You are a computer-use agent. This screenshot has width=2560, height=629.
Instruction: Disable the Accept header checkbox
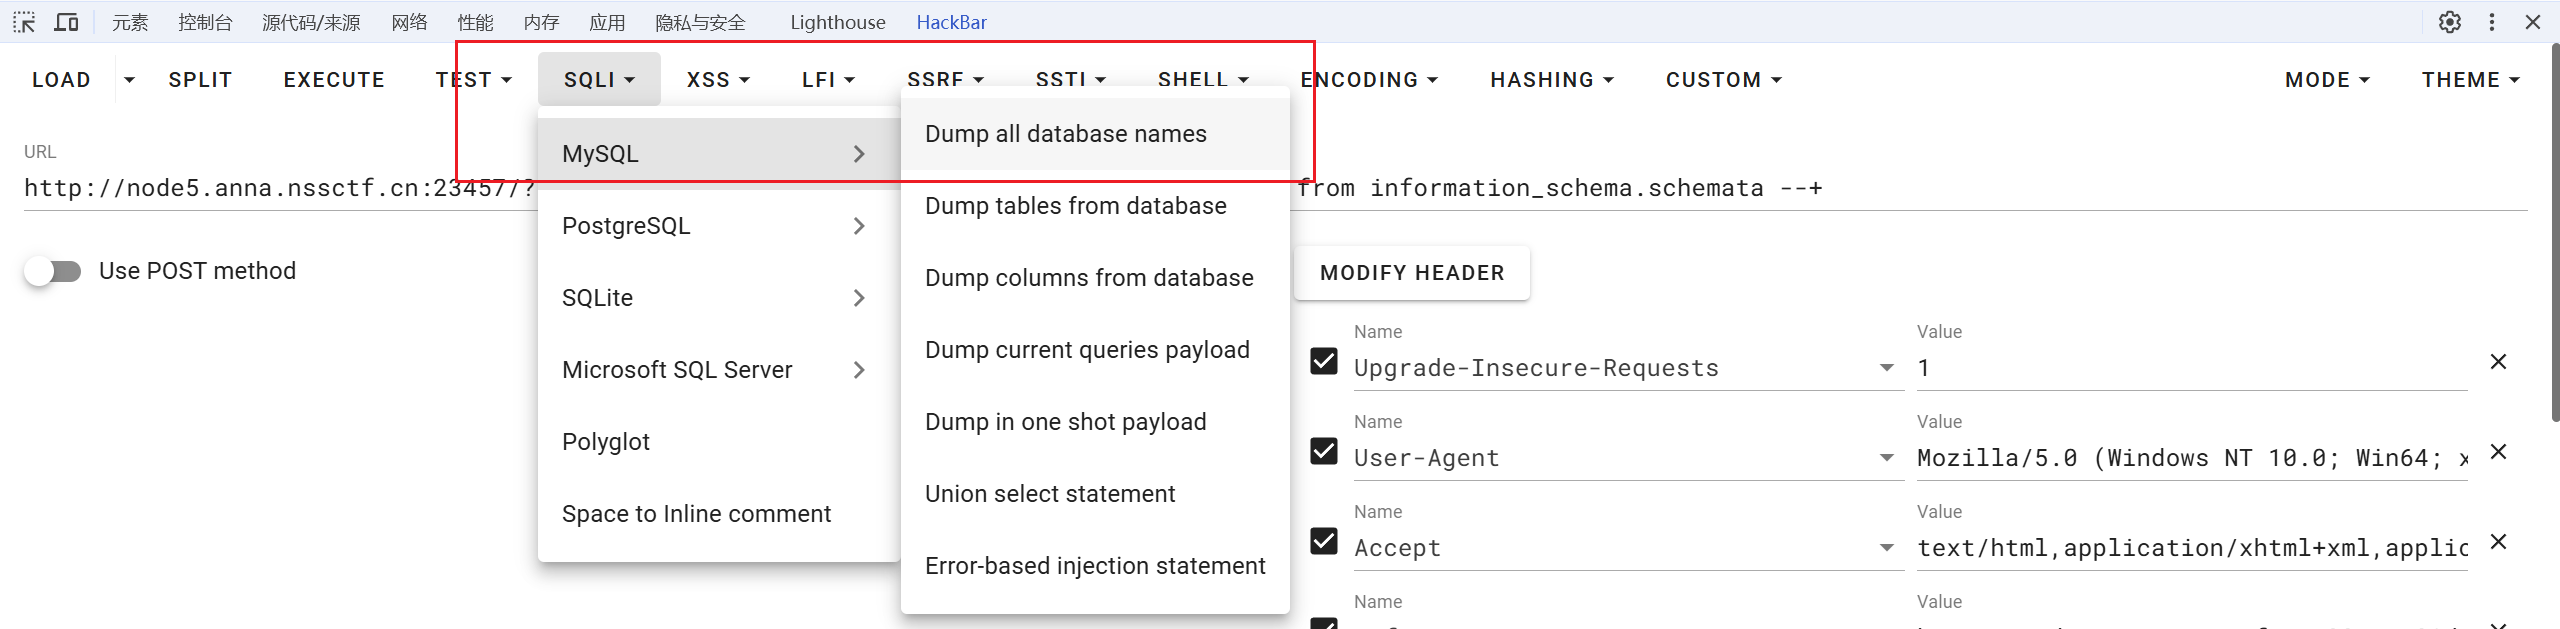point(1324,541)
